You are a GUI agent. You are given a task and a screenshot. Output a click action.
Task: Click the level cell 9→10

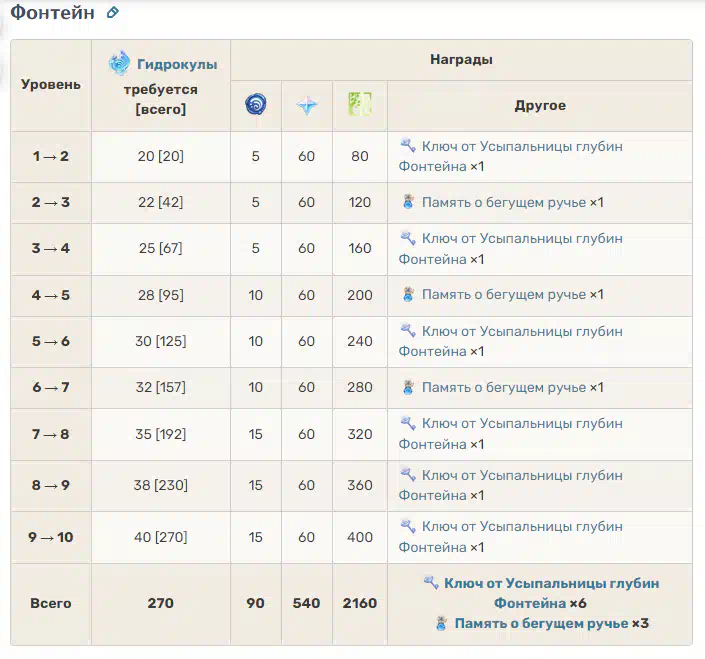(51, 537)
